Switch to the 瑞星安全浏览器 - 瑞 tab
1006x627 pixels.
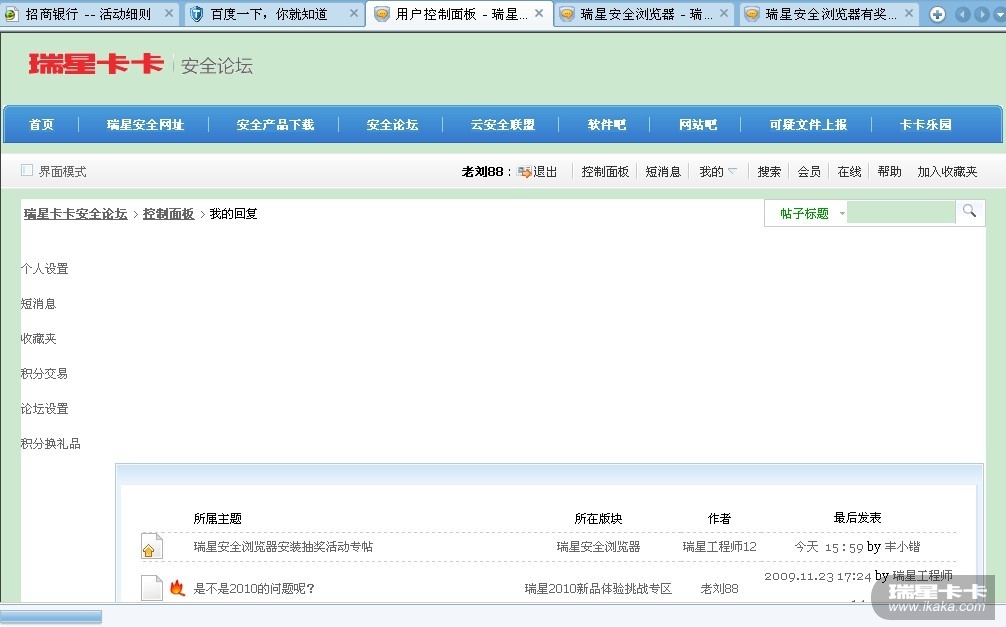click(646, 14)
